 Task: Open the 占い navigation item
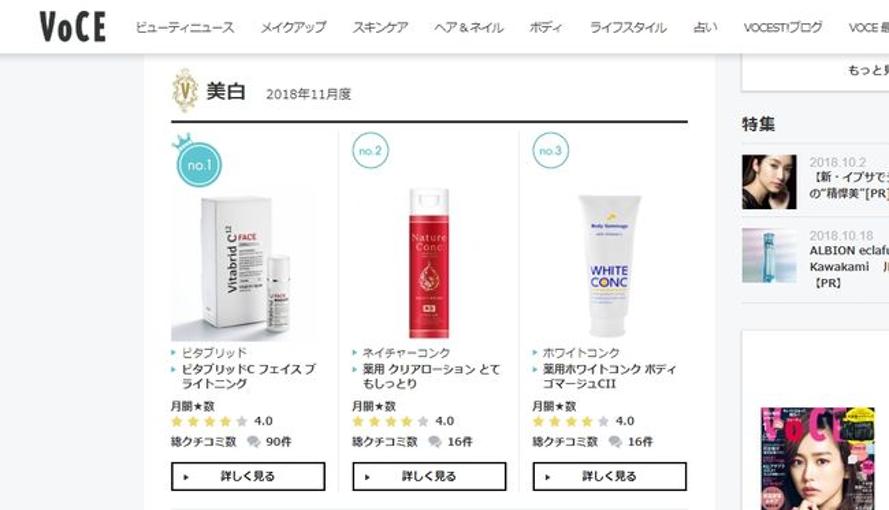(705, 27)
